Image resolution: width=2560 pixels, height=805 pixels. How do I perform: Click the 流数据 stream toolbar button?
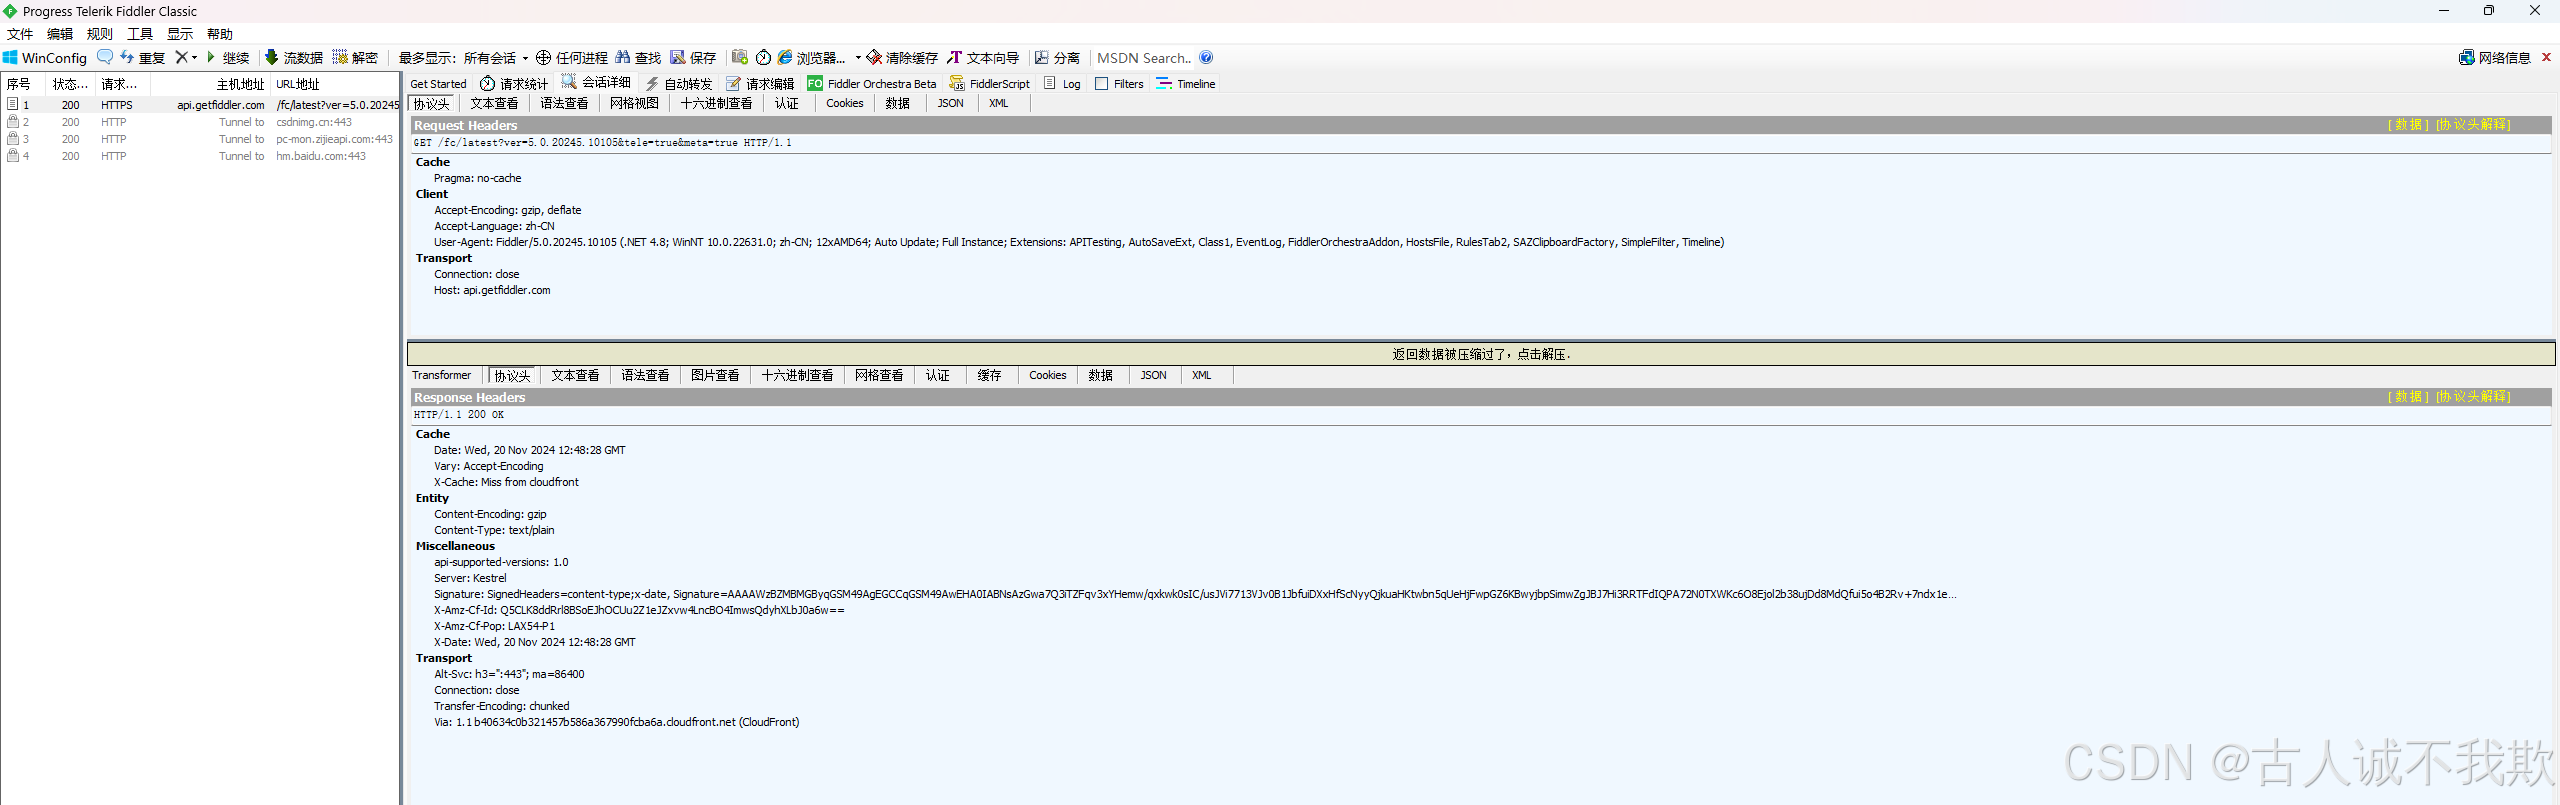tap(294, 58)
